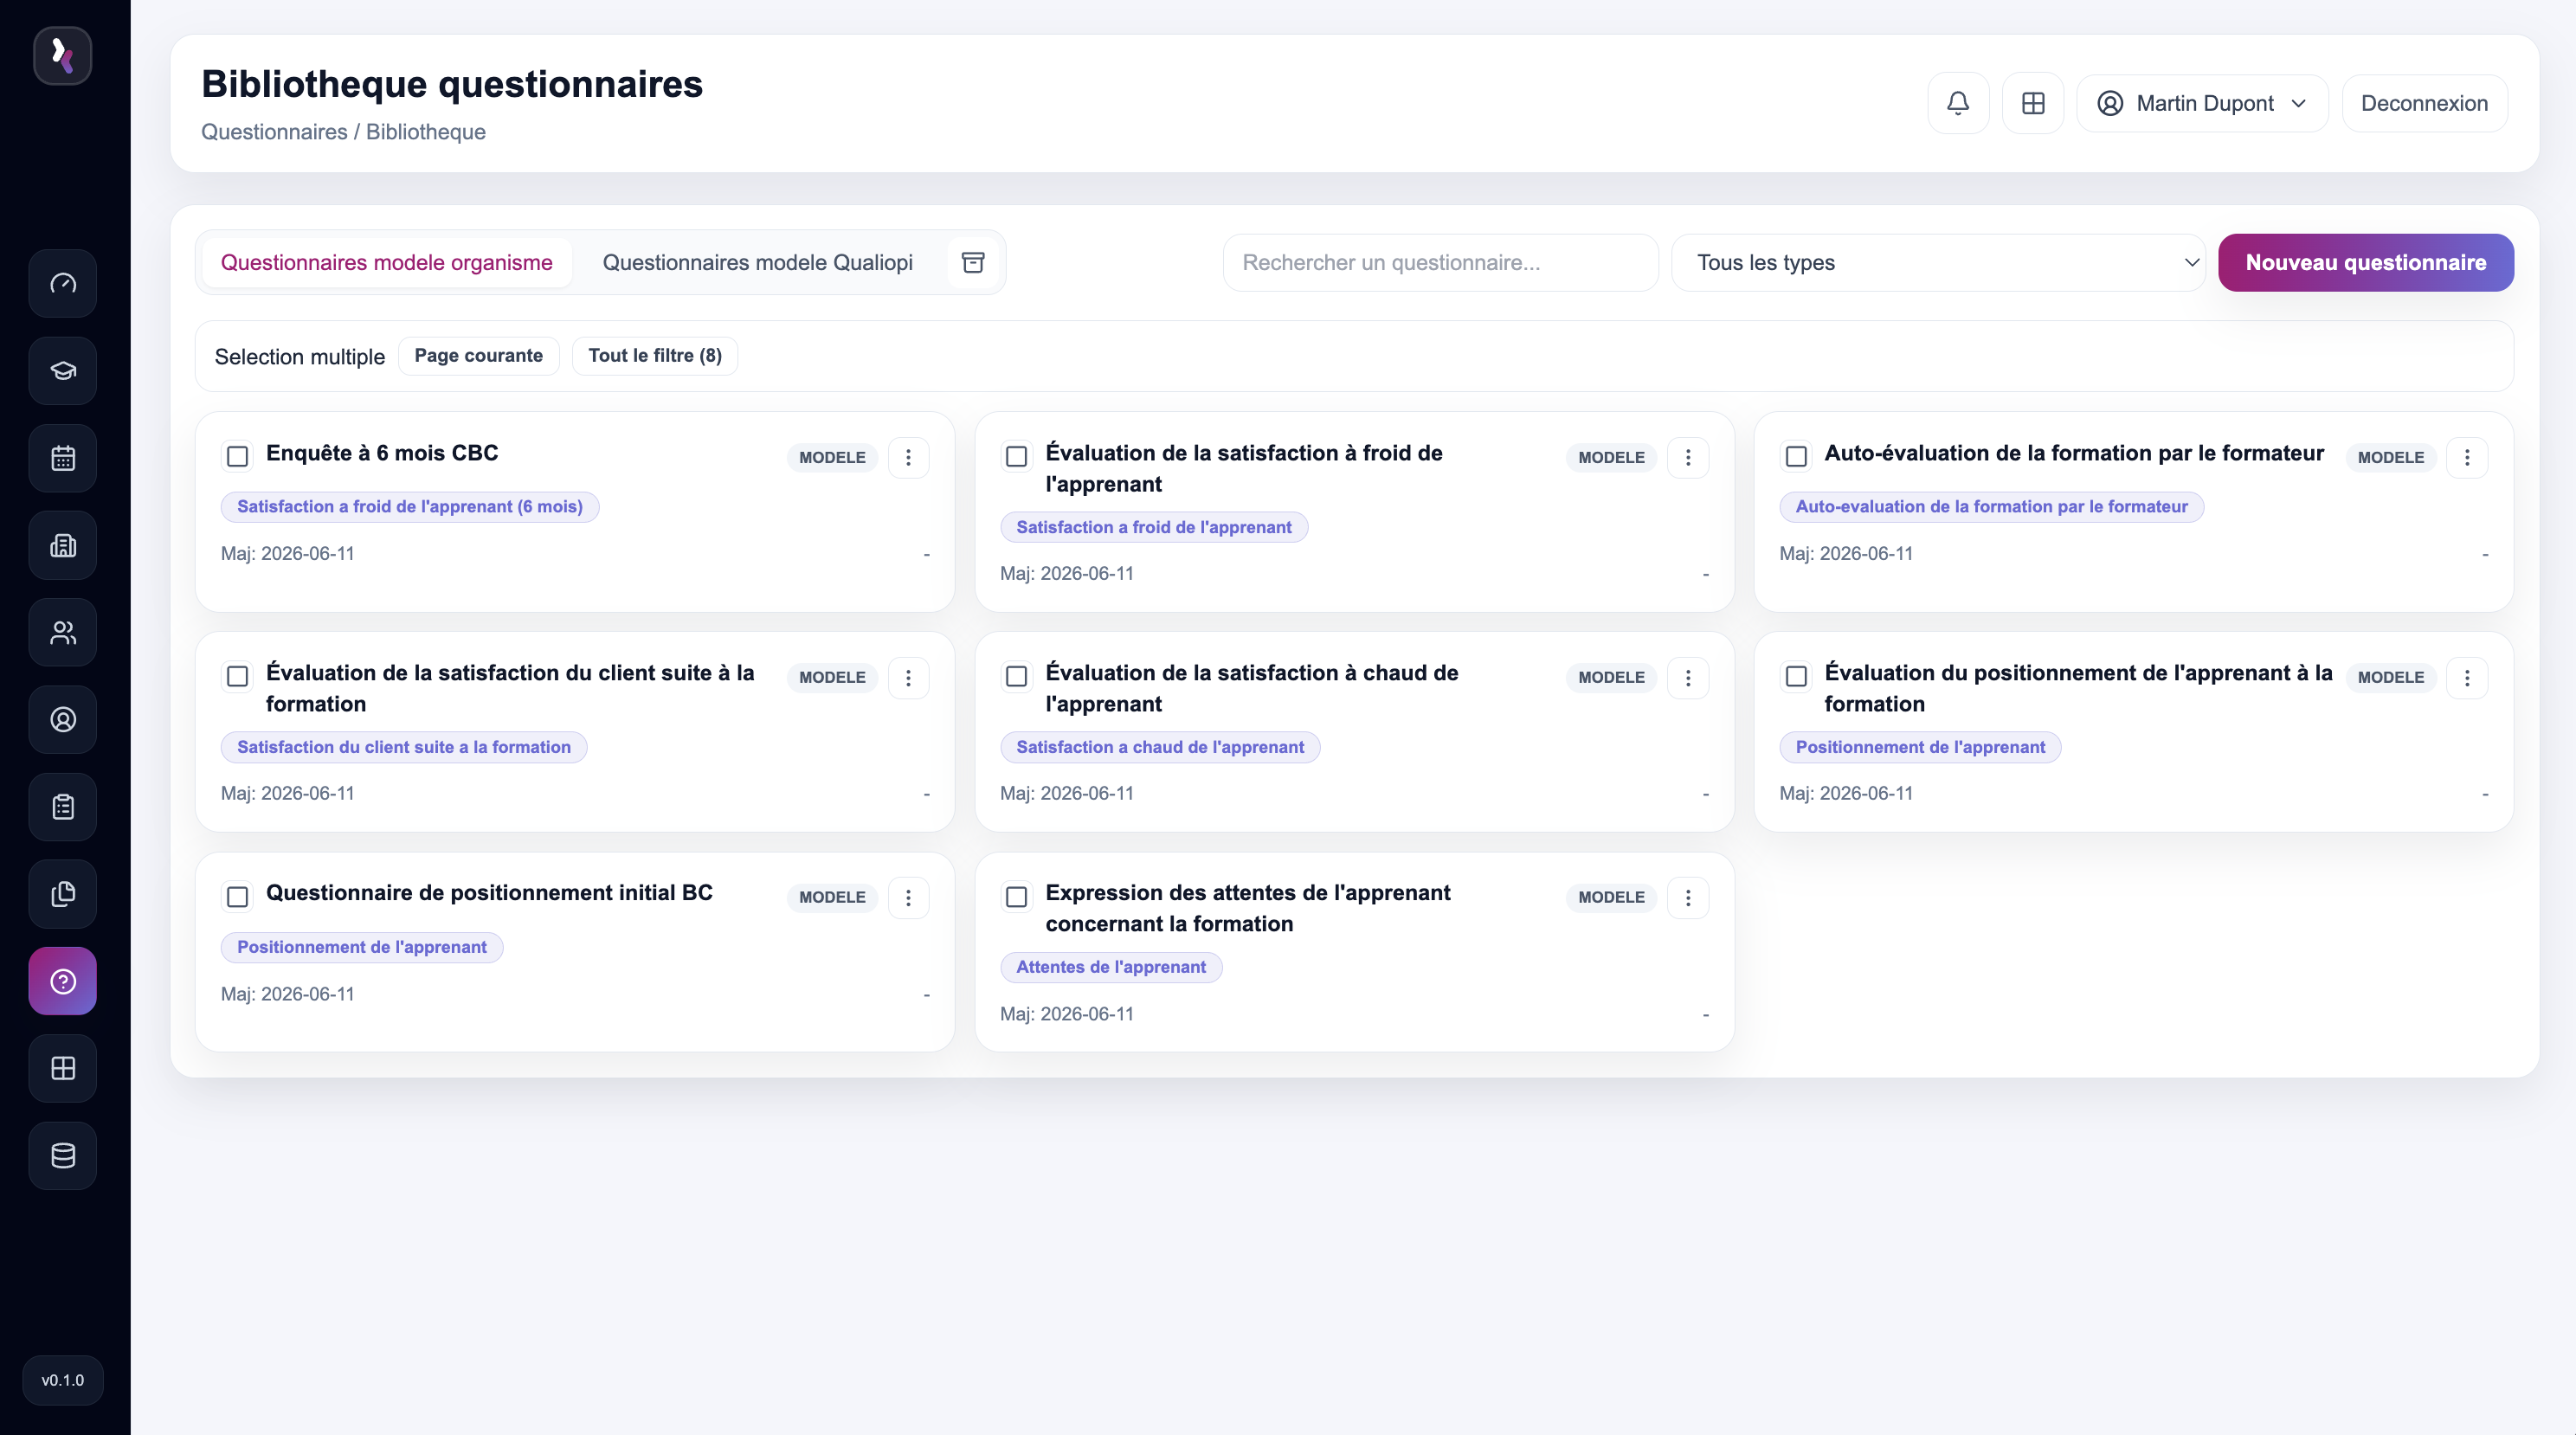Click the Satisfaction a froid (6 mois) tag
Image resolution: width=2576 pixels, height=1435 pixels.
pos(410,506)
